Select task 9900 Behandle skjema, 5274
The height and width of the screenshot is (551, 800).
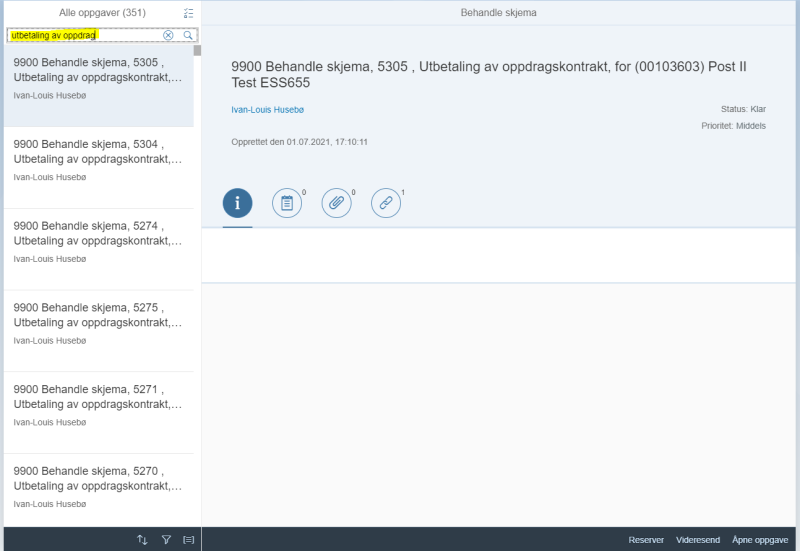tap(99, 249)
